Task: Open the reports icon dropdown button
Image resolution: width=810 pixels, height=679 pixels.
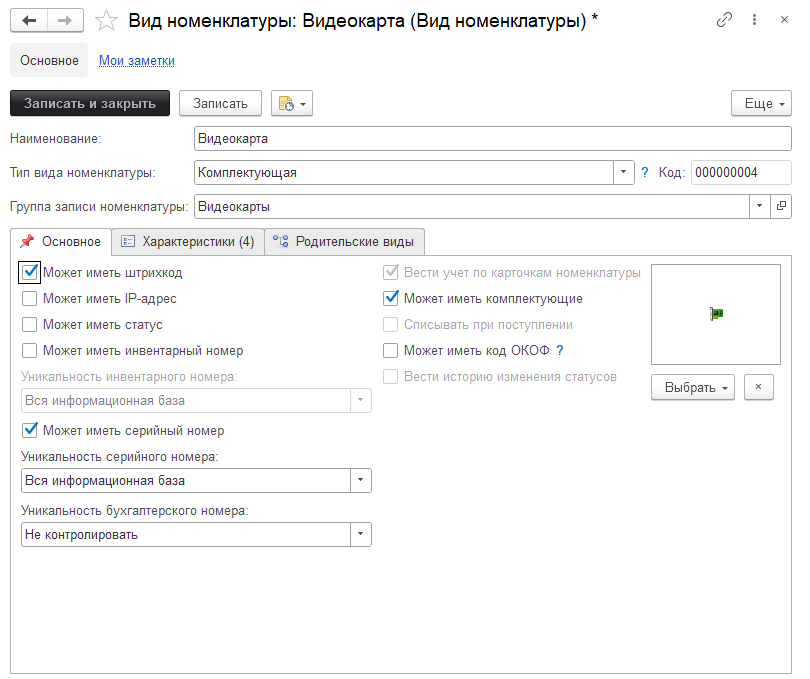Action: [x=292, y=103]
